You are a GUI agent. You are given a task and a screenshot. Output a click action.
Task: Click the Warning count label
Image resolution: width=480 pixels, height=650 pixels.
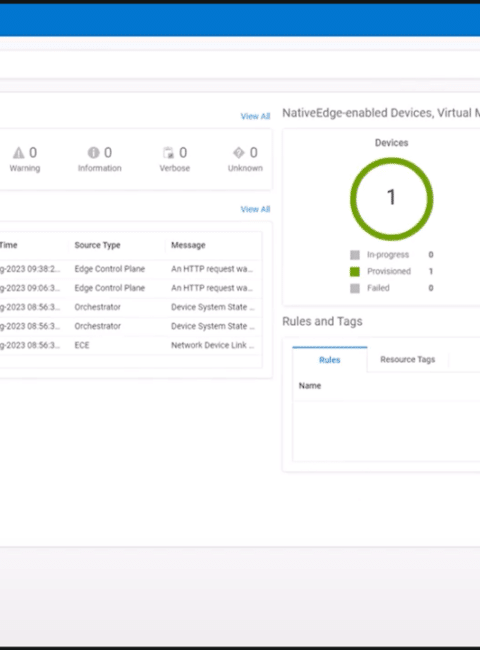click(25, 168)
